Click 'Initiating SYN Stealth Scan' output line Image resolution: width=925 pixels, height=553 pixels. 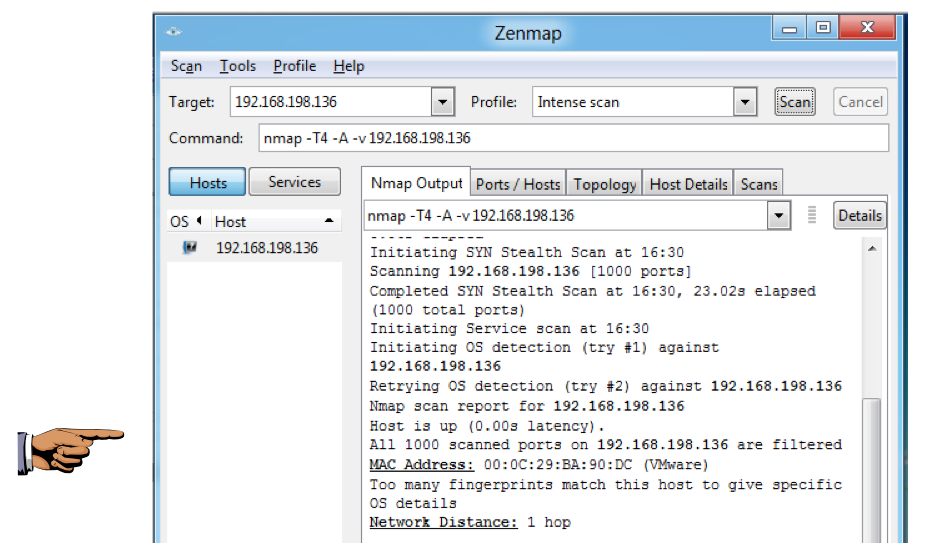(527, 252)
